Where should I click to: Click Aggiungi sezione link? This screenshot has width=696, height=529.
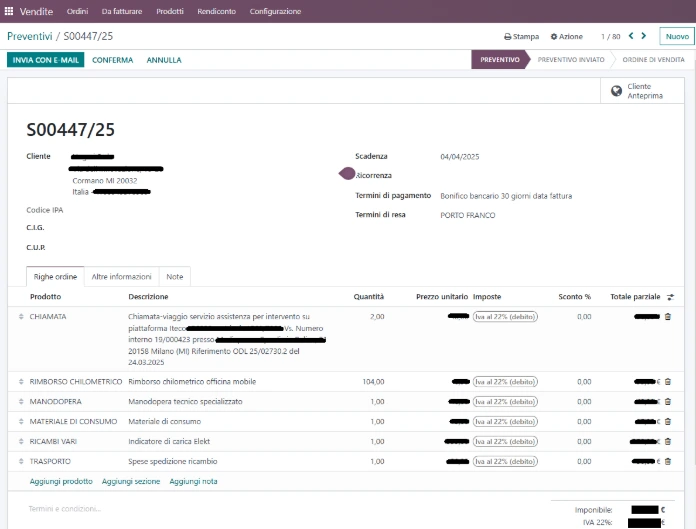(x=131, y=481)
